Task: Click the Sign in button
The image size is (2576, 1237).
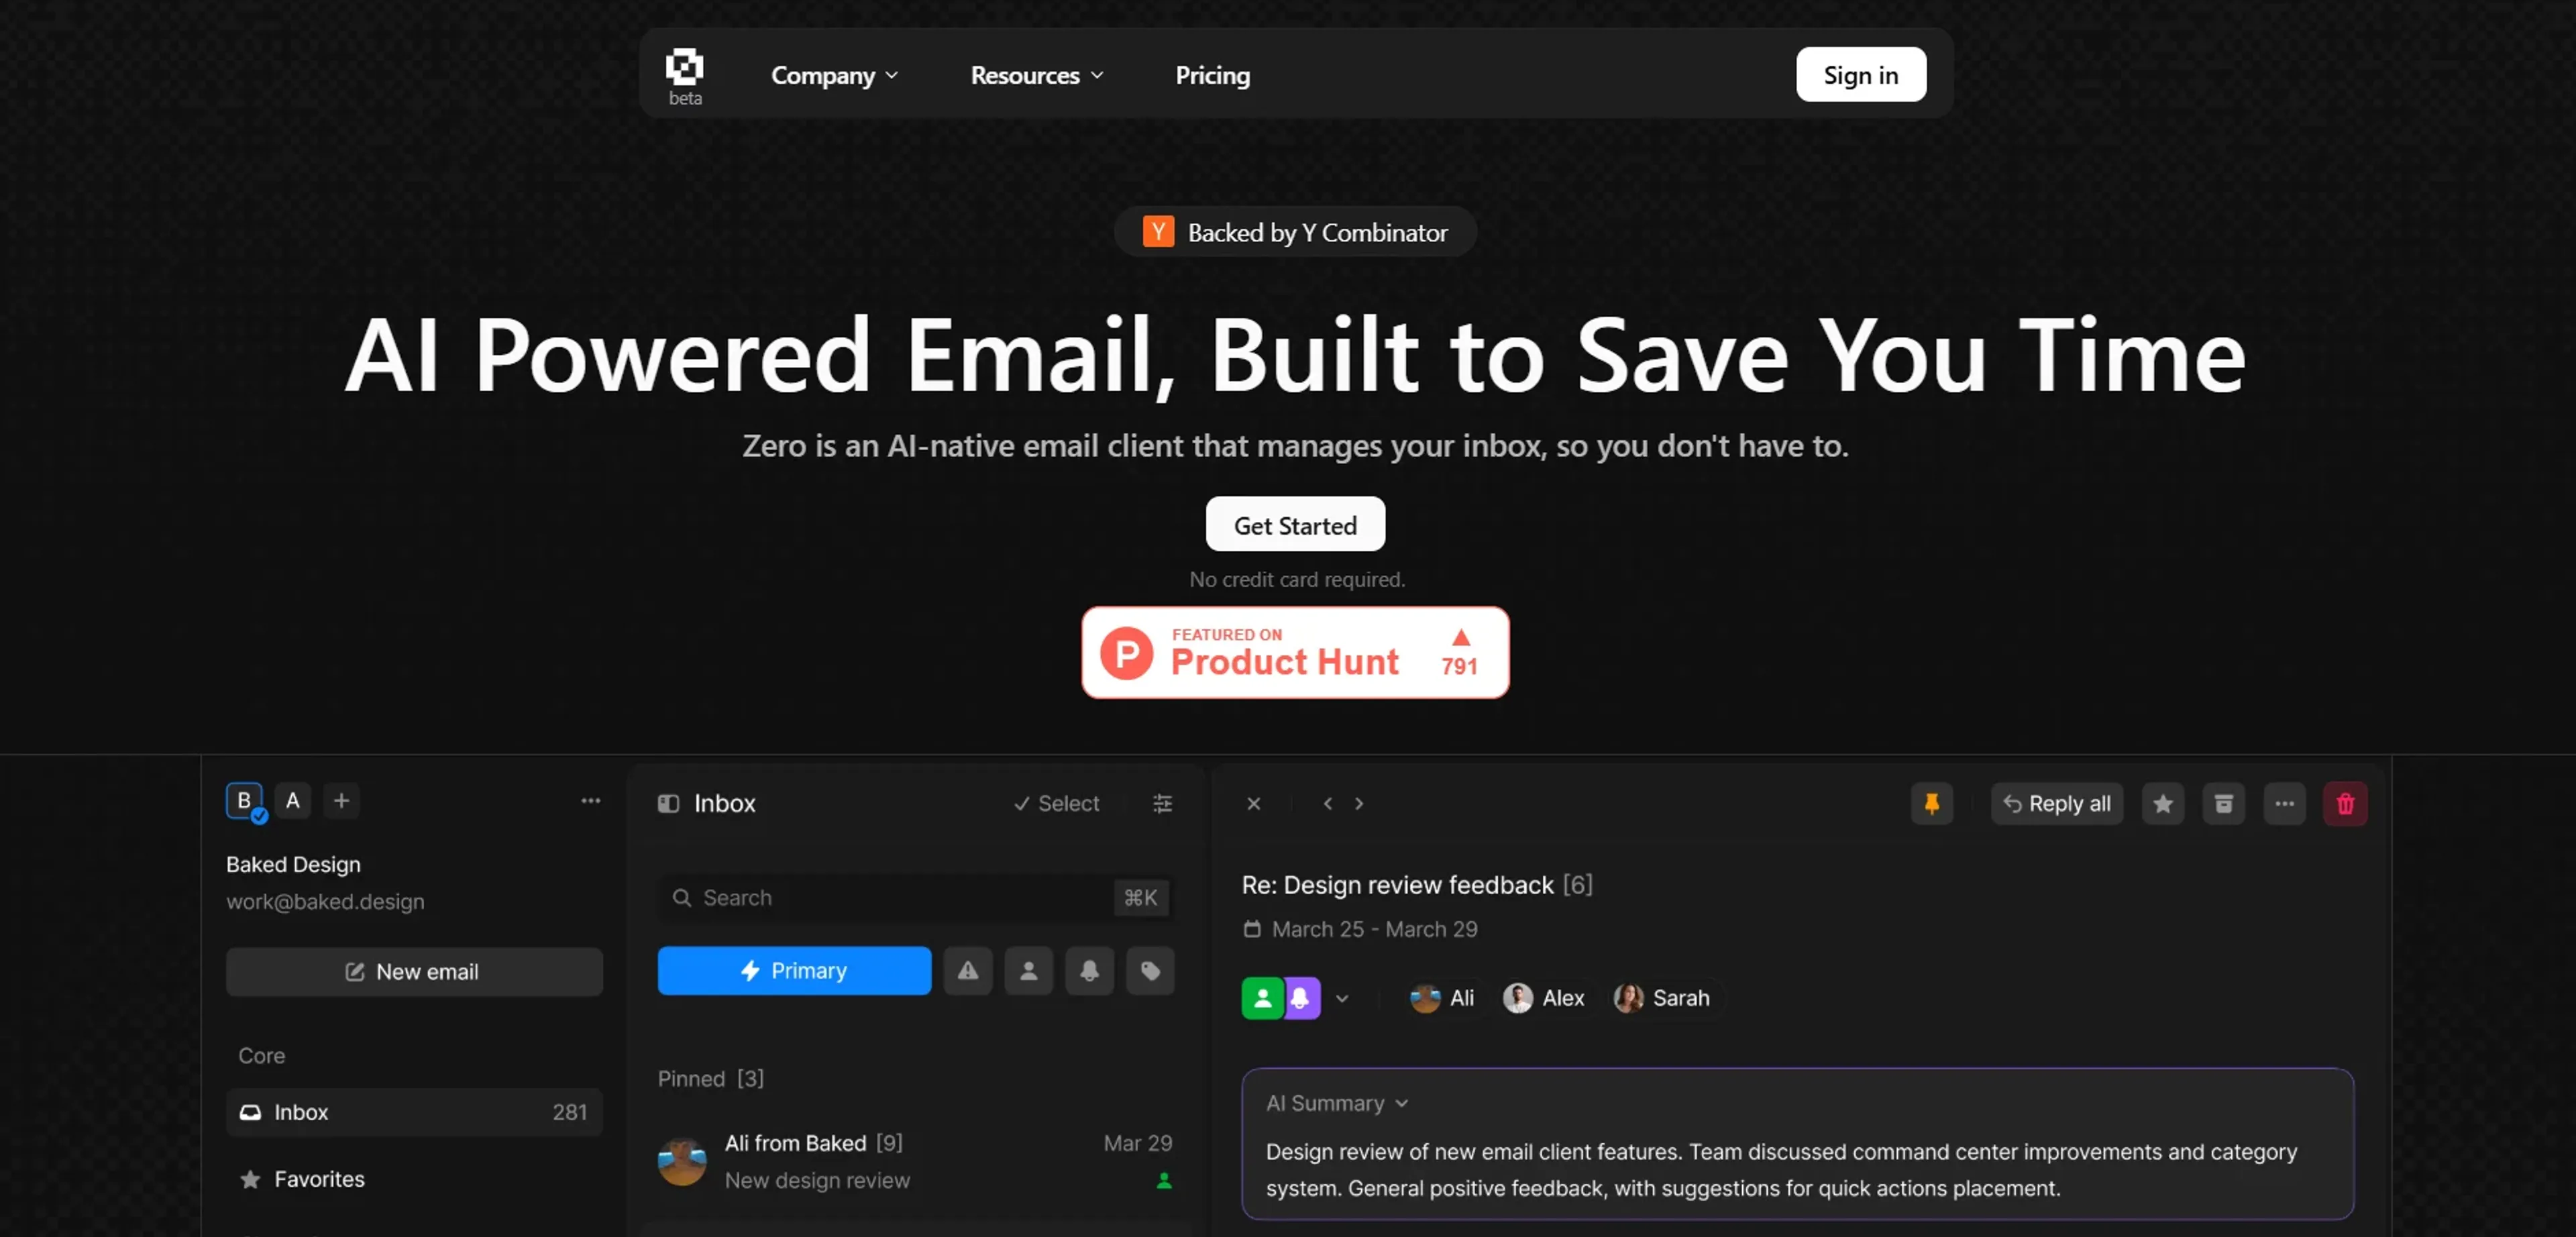Action: (x=1860, y=74)
